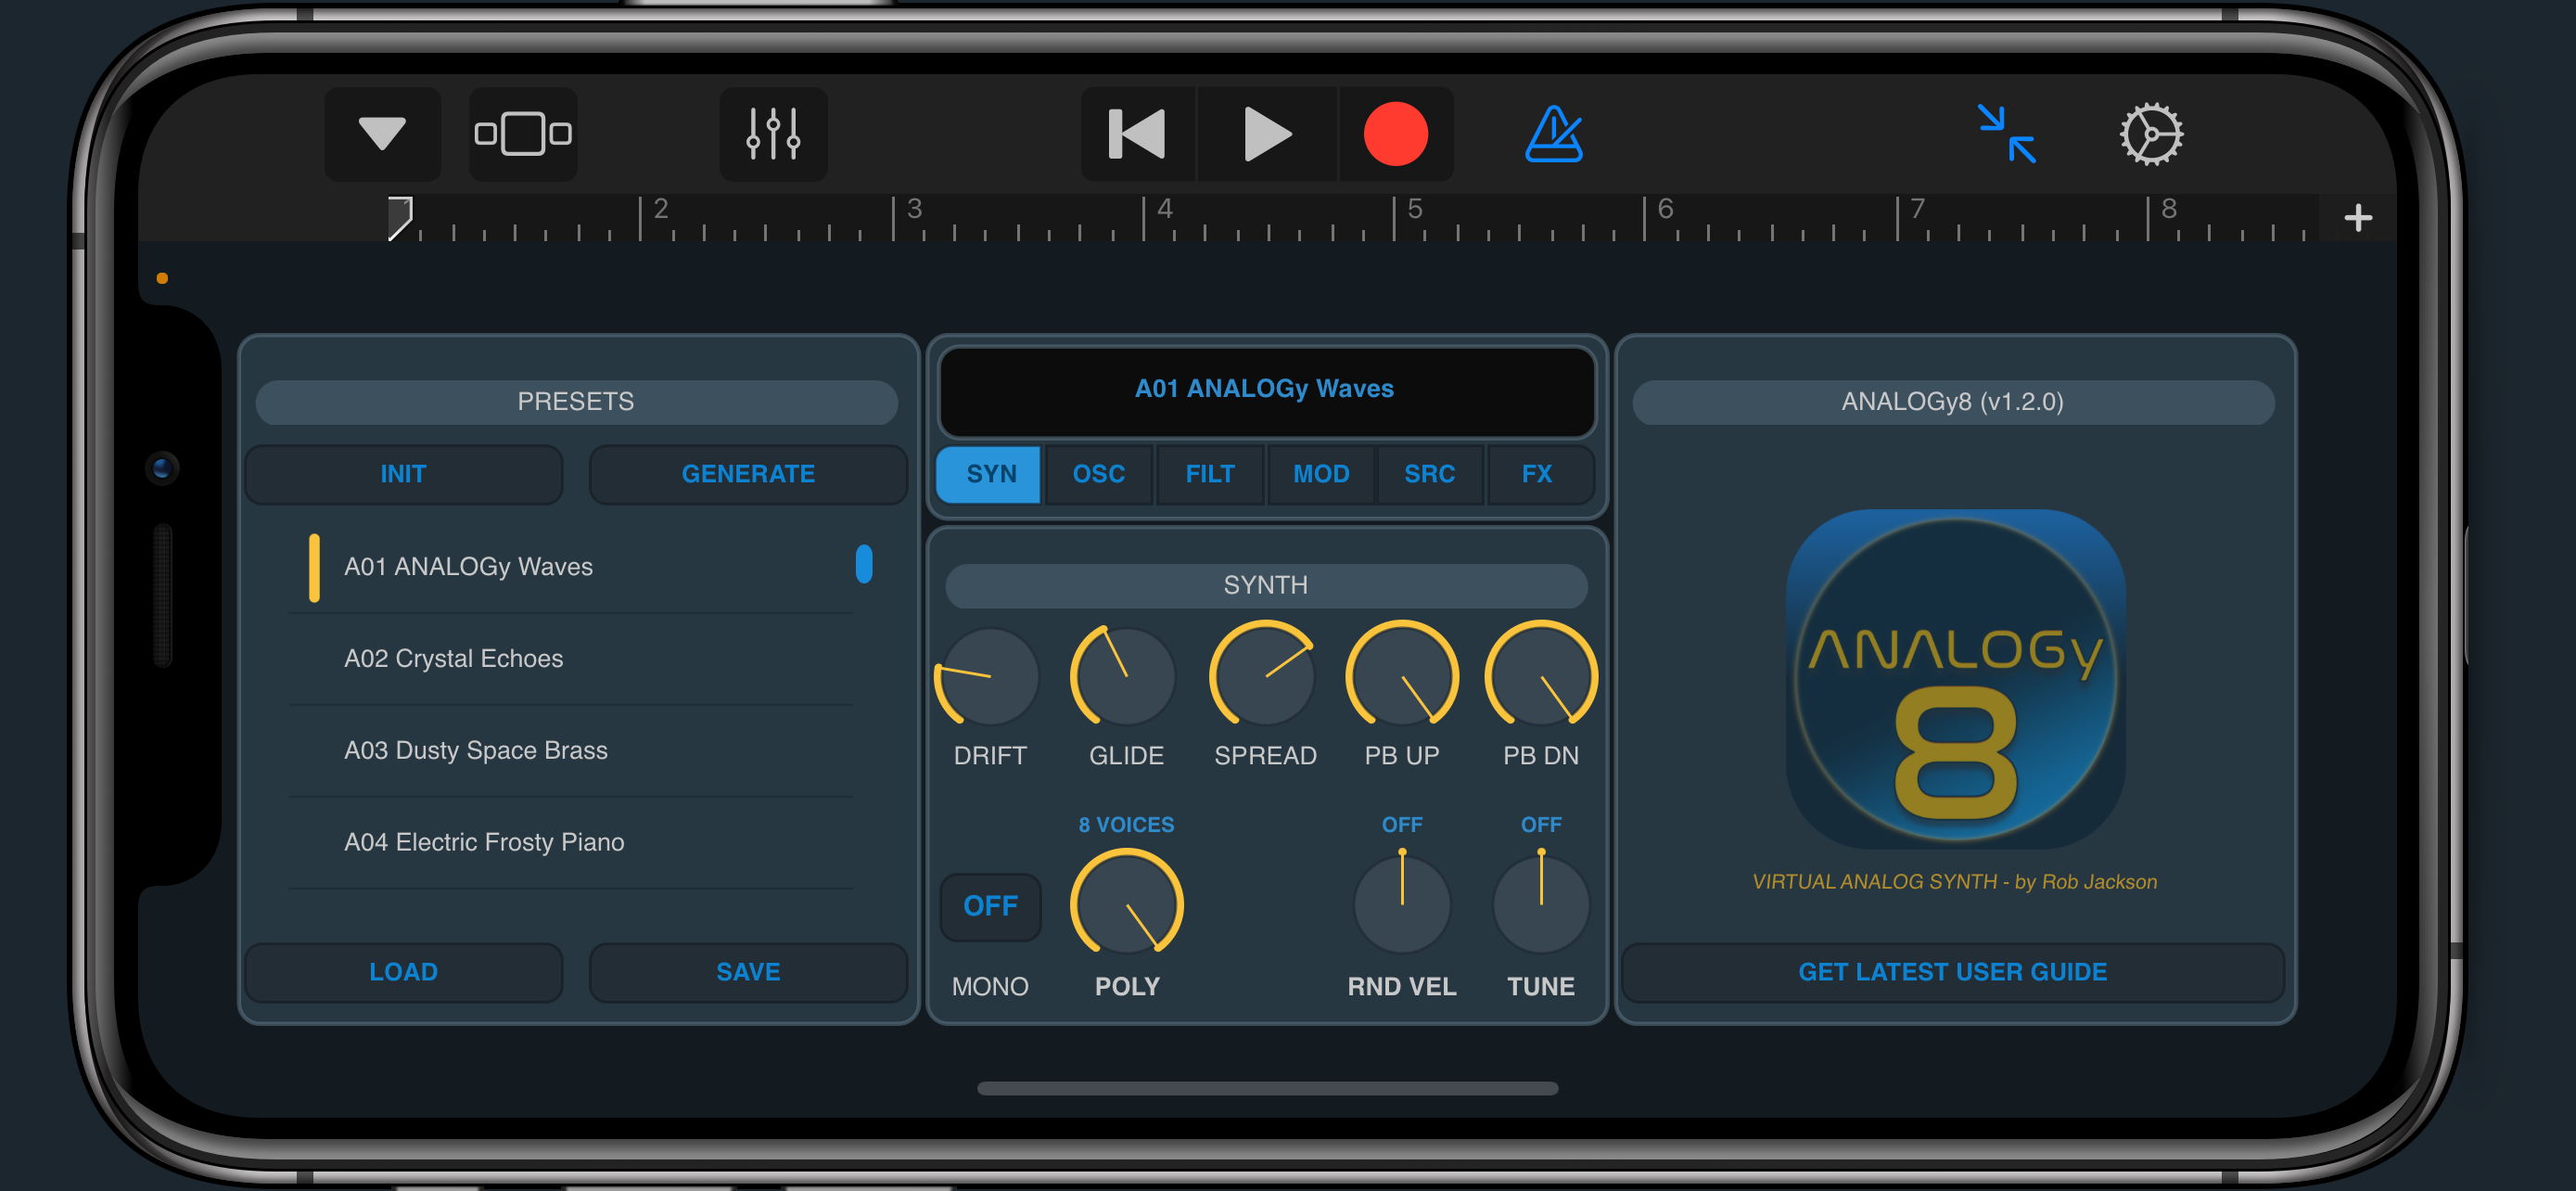2576x1191 pixels.
Task: Toggle the metronome
Action: pos(1554,133)
